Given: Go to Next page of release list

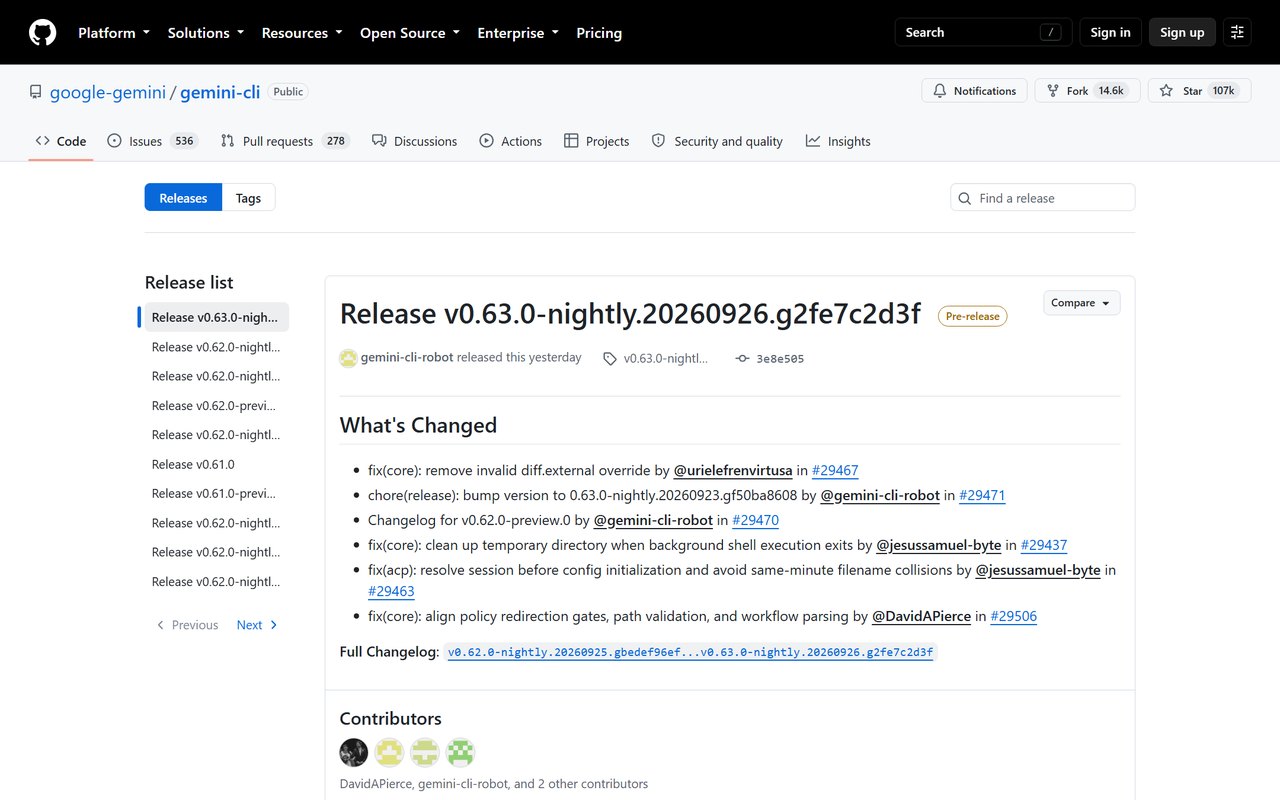Looking at the screenshot, I should tap(258, 625).
